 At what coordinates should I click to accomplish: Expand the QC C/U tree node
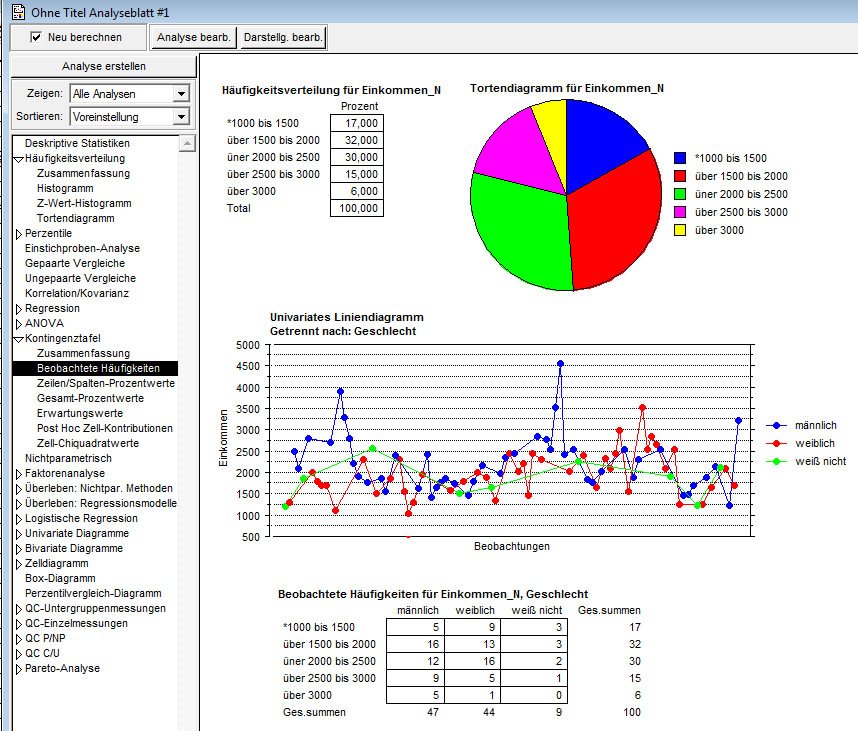click(19, 654)
